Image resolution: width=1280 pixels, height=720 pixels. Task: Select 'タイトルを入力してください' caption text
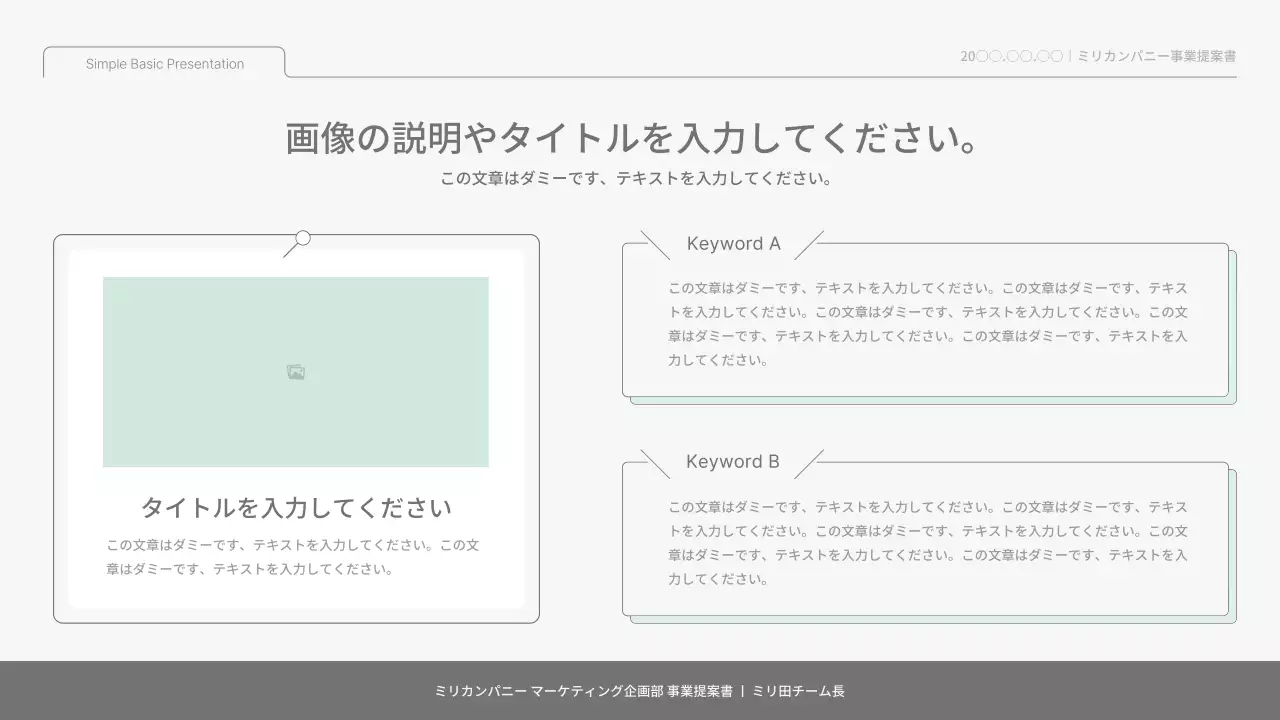(295, 508)
